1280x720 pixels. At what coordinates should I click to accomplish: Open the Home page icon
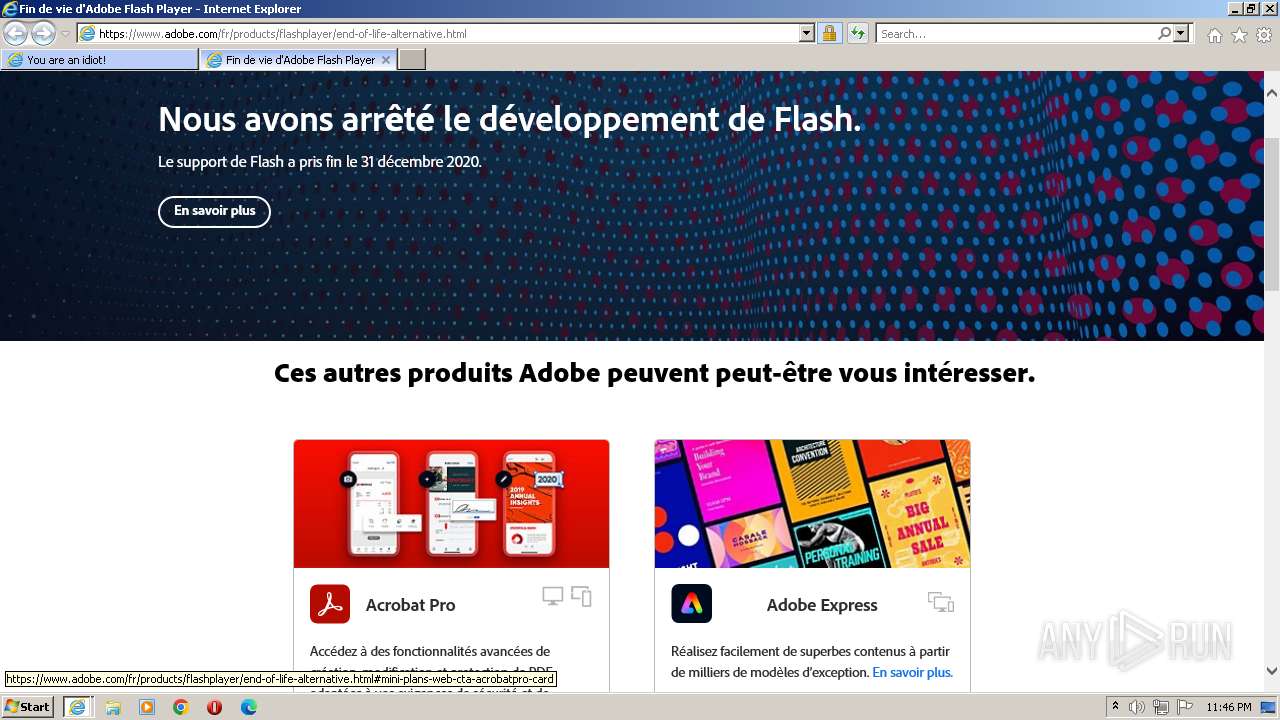pyautogui.click(x=1214, y=35)
